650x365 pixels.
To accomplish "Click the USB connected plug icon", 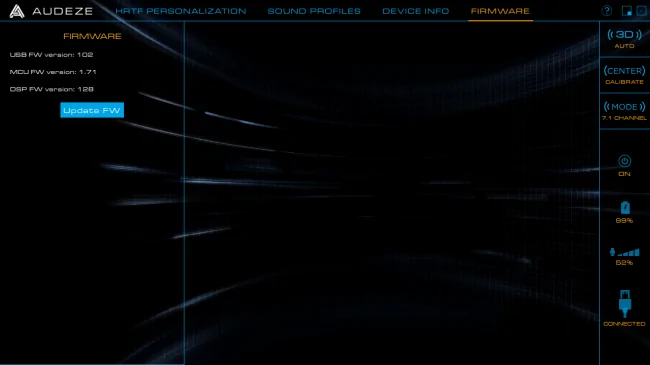I will pos(625,304).
